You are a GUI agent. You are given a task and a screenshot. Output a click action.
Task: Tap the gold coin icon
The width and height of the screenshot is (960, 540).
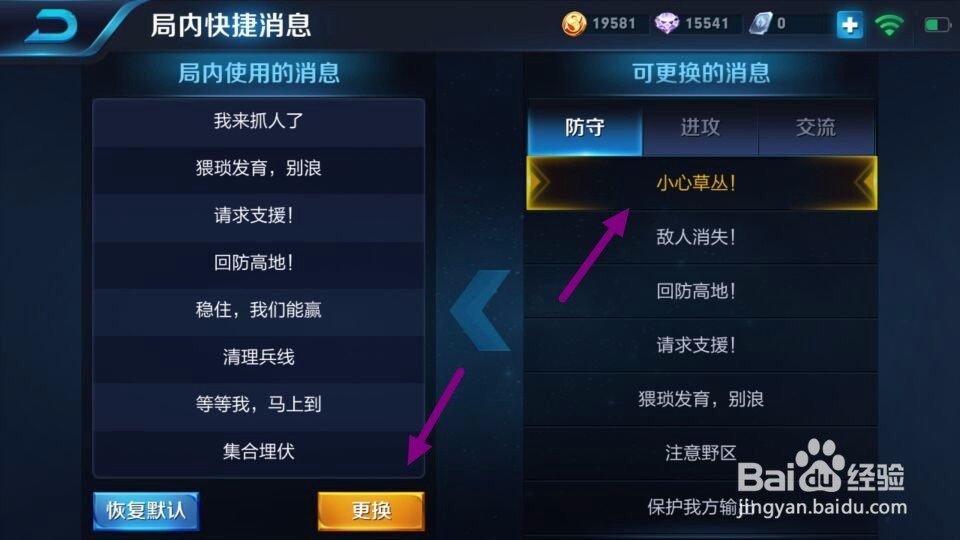(x=574, y=24)
